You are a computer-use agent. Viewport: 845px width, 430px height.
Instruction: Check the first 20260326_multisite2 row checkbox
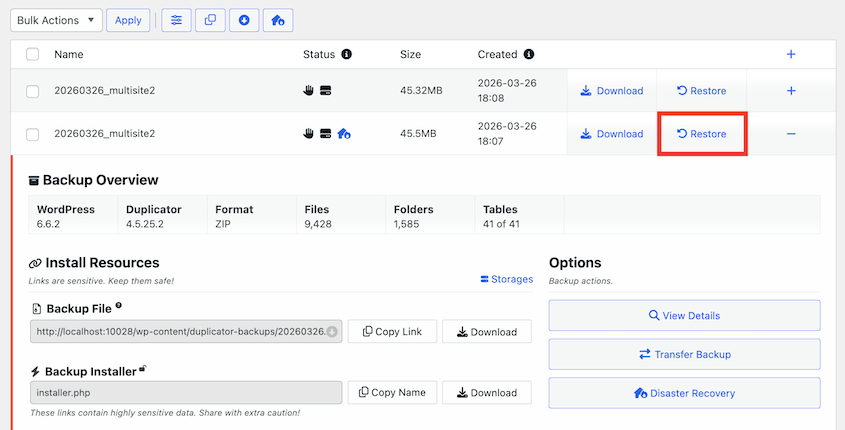tap(33, 91)
